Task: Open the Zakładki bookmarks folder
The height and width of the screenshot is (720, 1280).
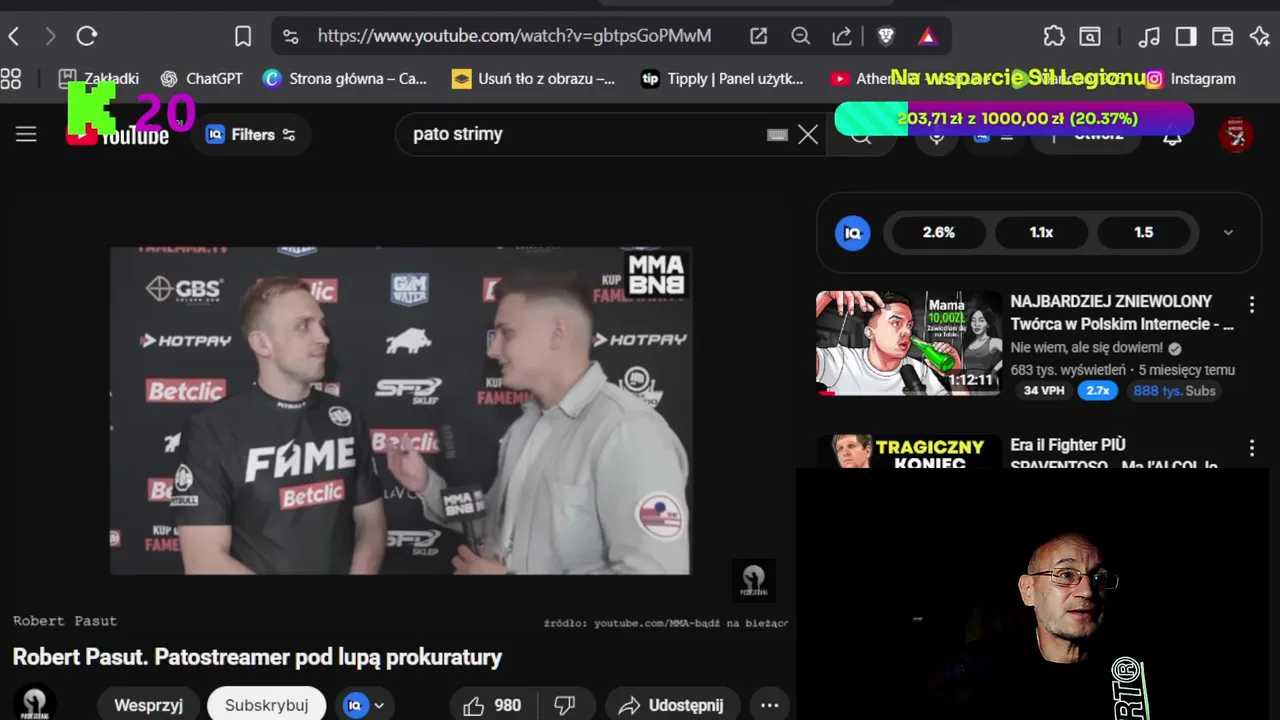Action: [99, 78]
